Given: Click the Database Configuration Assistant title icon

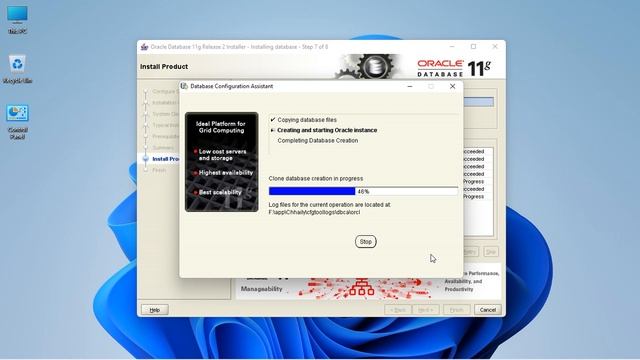Looking at the screenshot, I should click(x=184, y=86).
